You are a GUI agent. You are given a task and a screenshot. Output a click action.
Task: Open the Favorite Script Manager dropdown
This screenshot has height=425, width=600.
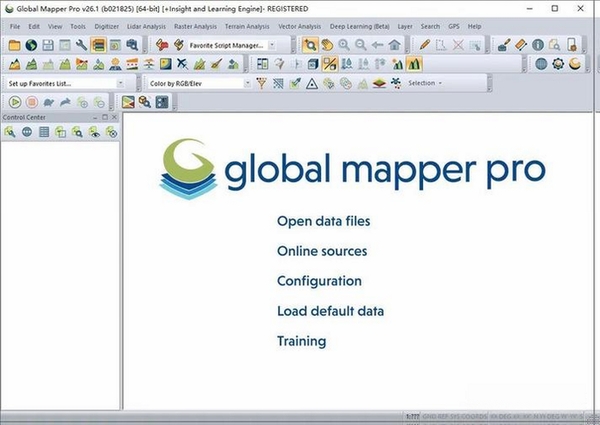tap(272, 45)
